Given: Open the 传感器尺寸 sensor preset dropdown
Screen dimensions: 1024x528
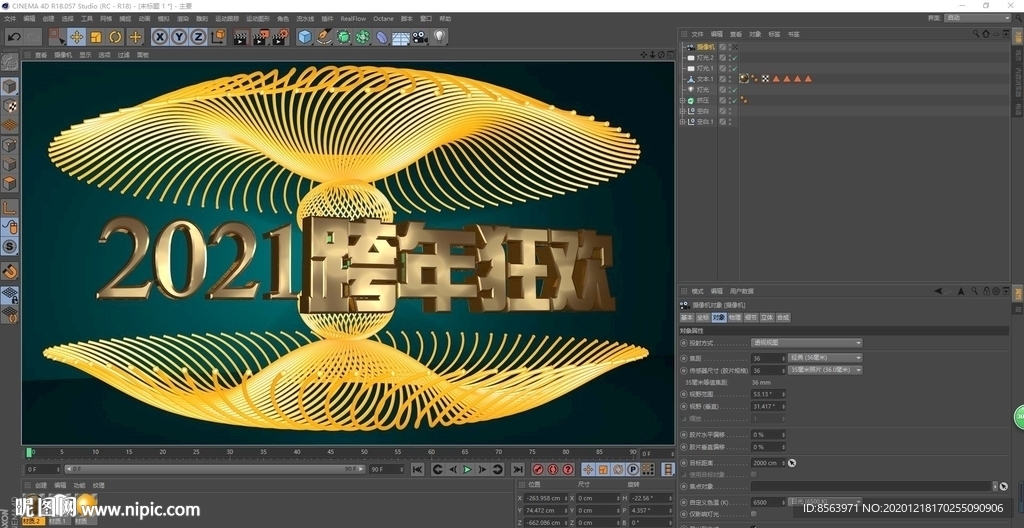Looking at the screenshot, I should tap(825, 370).
